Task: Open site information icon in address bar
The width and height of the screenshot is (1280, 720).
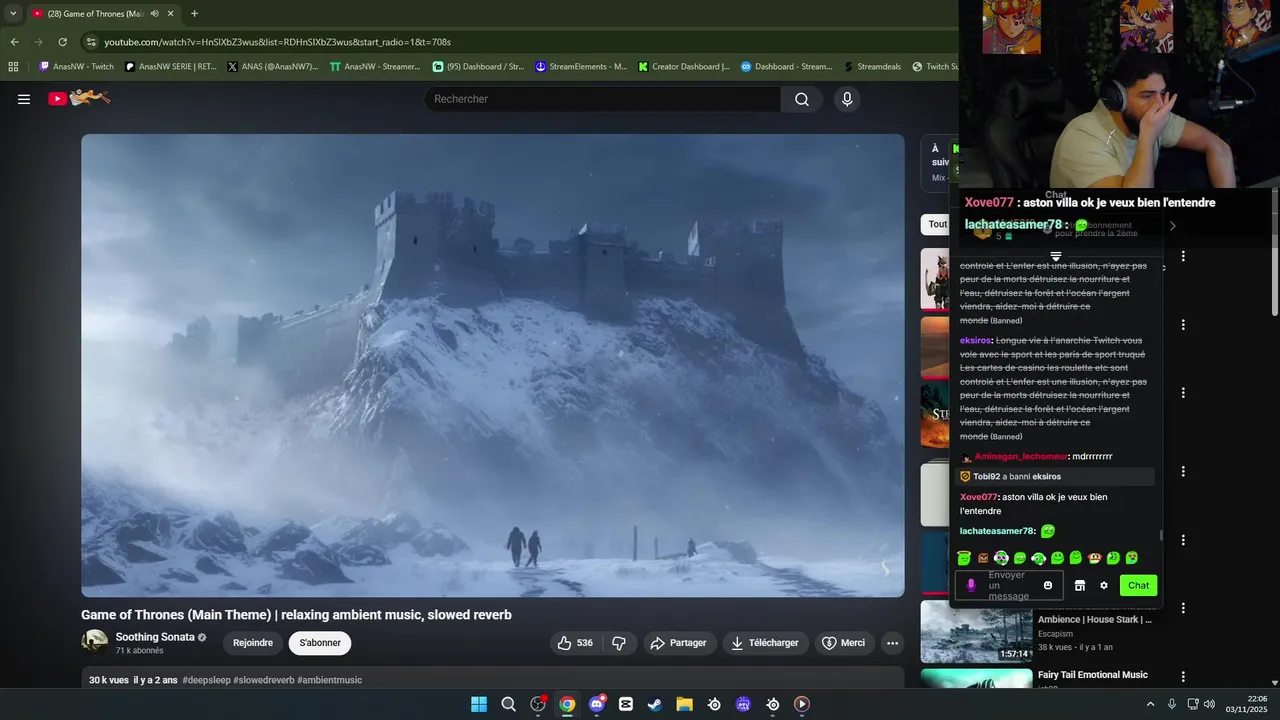Action: pyautogui.click(x=91, y=42)
